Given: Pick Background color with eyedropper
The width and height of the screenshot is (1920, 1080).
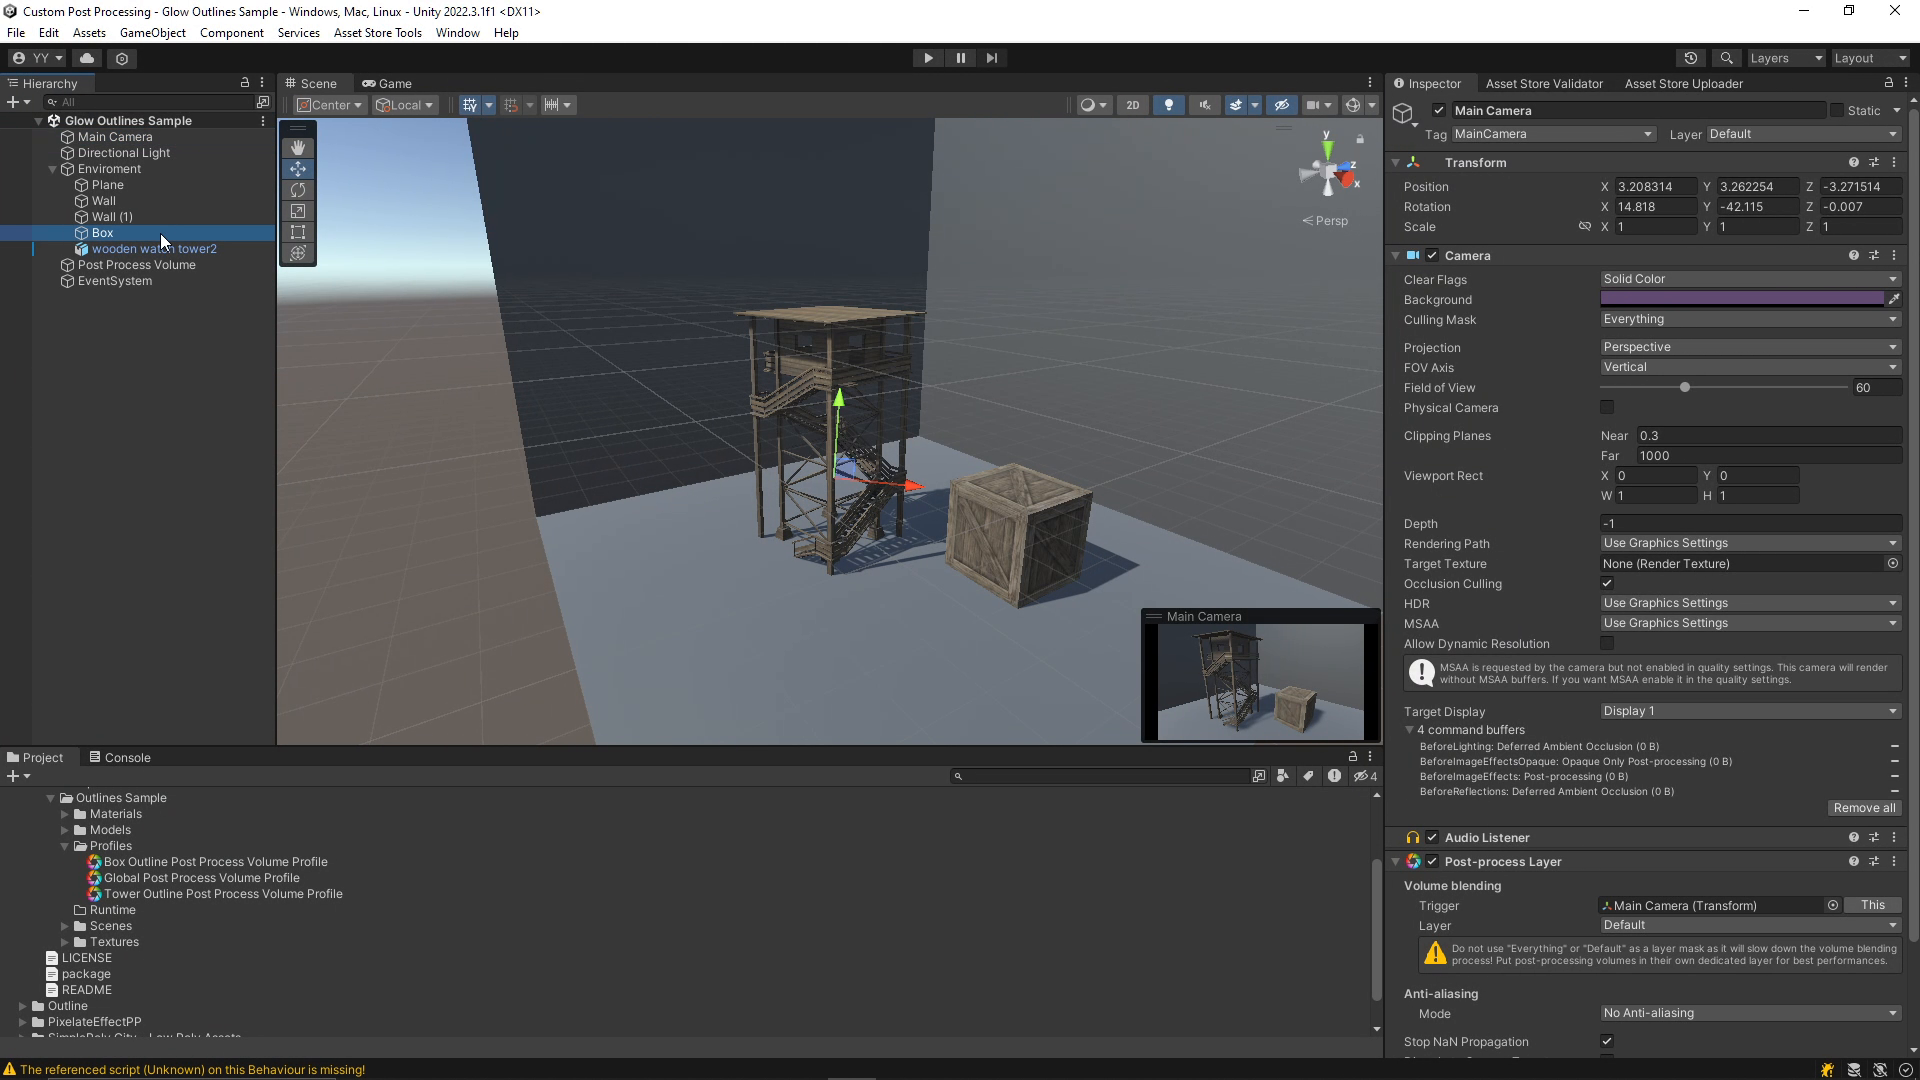Looking at the screenshot, I should tap(1893, 299).
